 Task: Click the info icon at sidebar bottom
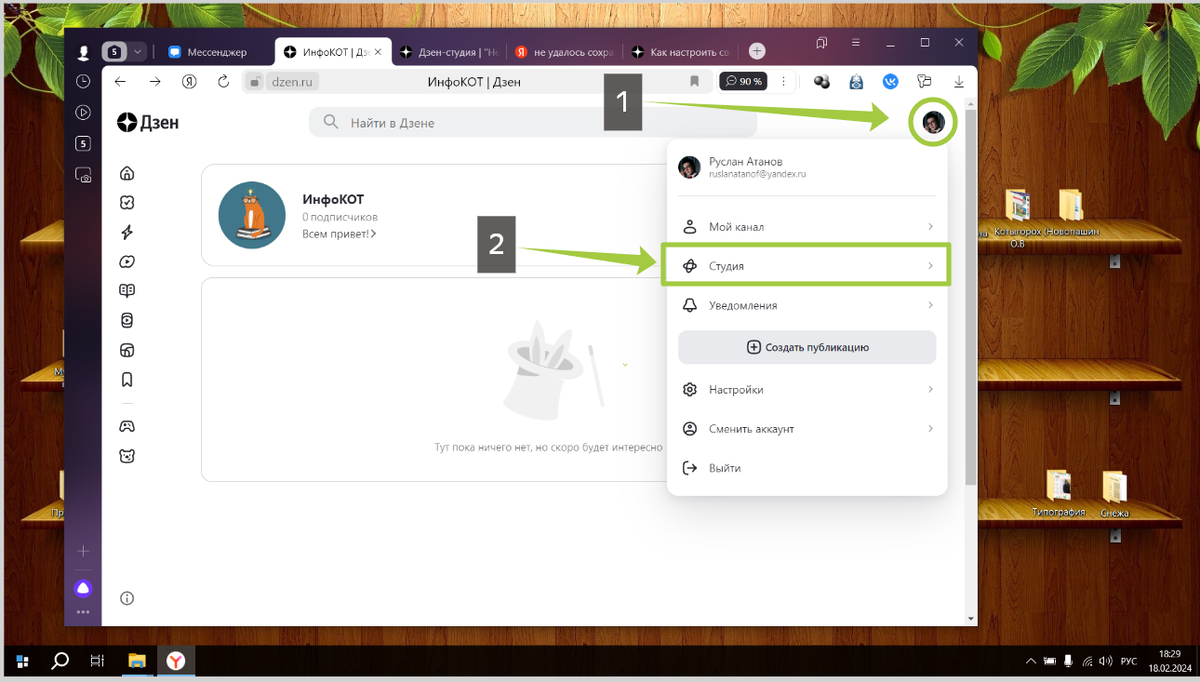pos(127,598)
